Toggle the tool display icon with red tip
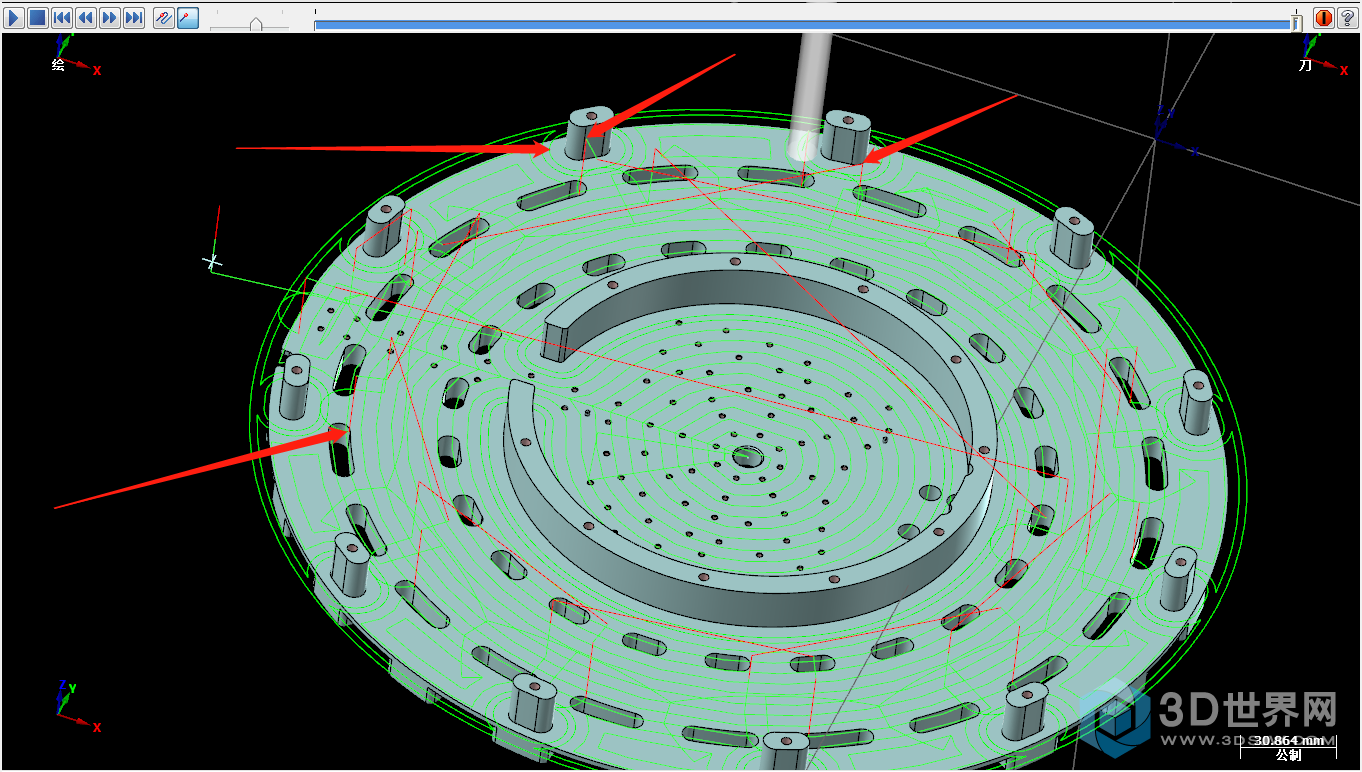Viewport: 1362px width, 772px height. (x=188, y=17)
